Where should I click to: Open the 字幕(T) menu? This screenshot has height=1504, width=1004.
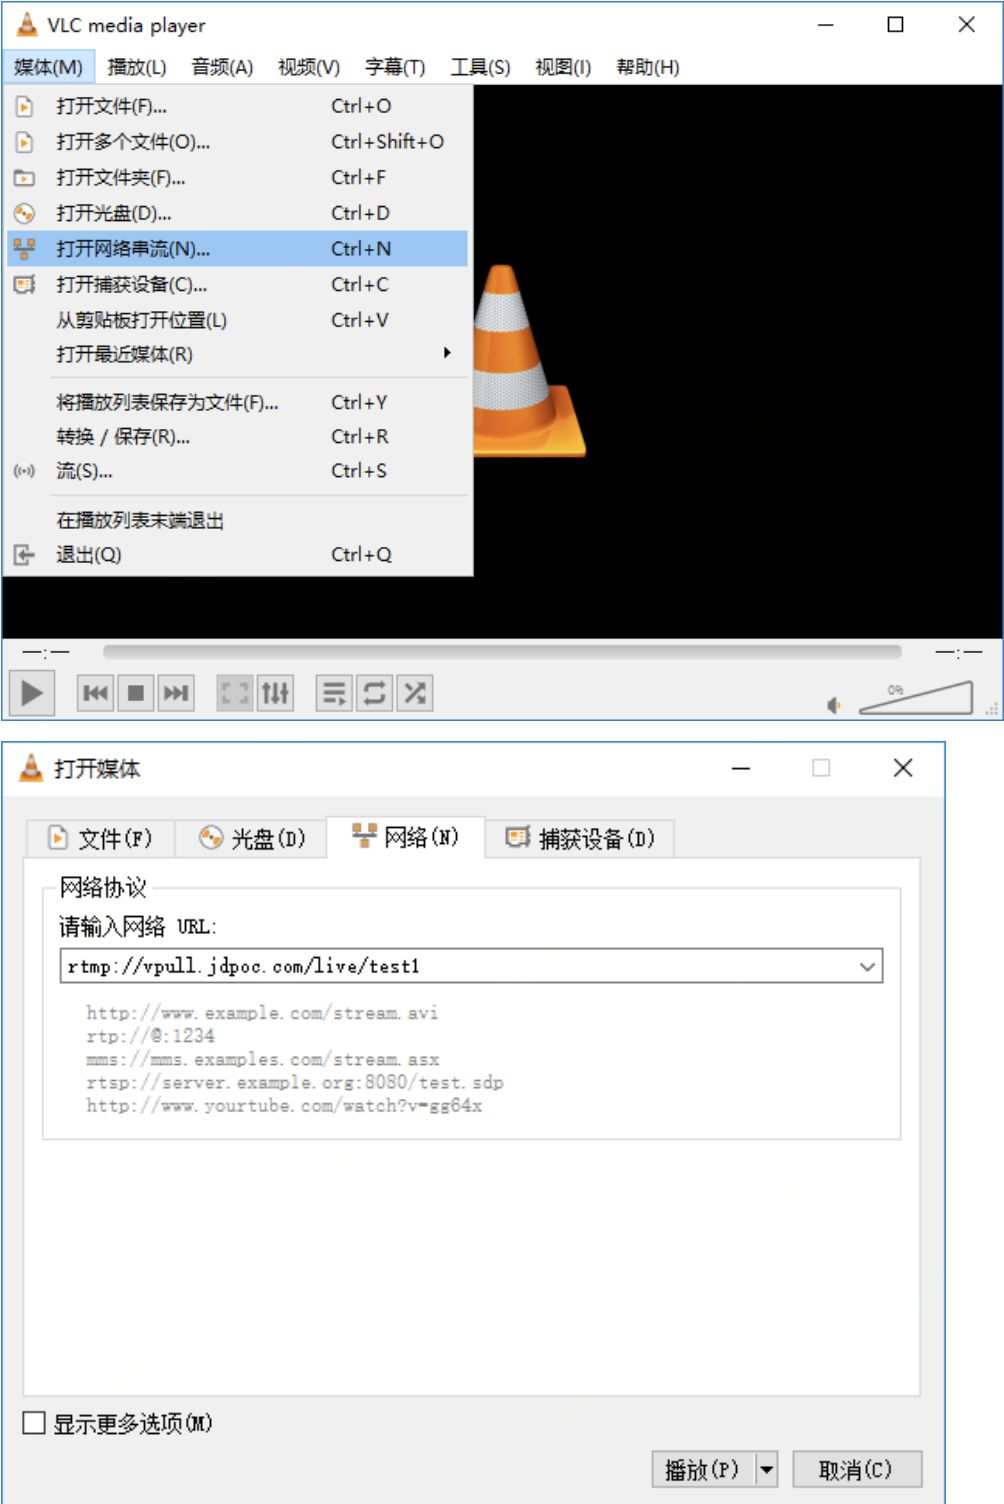tap(395, 67)
